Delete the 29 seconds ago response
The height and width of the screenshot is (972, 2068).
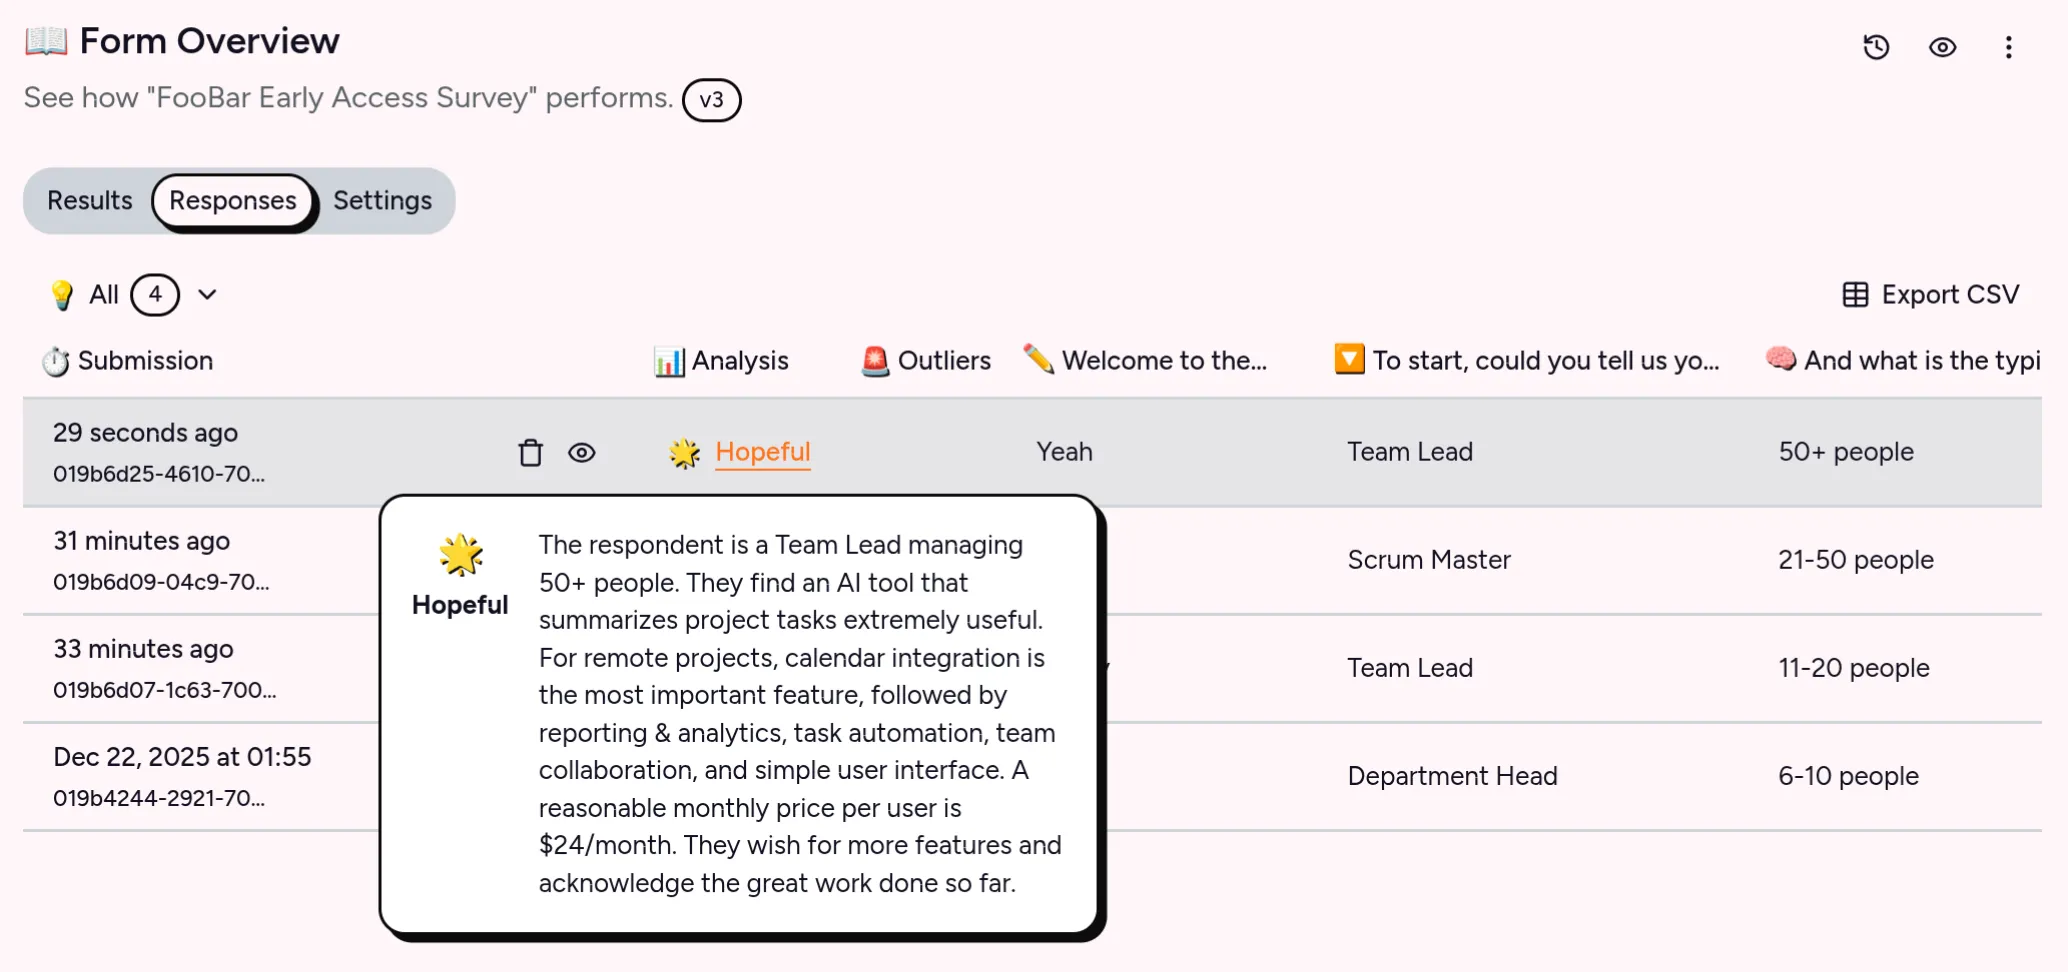click(530, 453)
